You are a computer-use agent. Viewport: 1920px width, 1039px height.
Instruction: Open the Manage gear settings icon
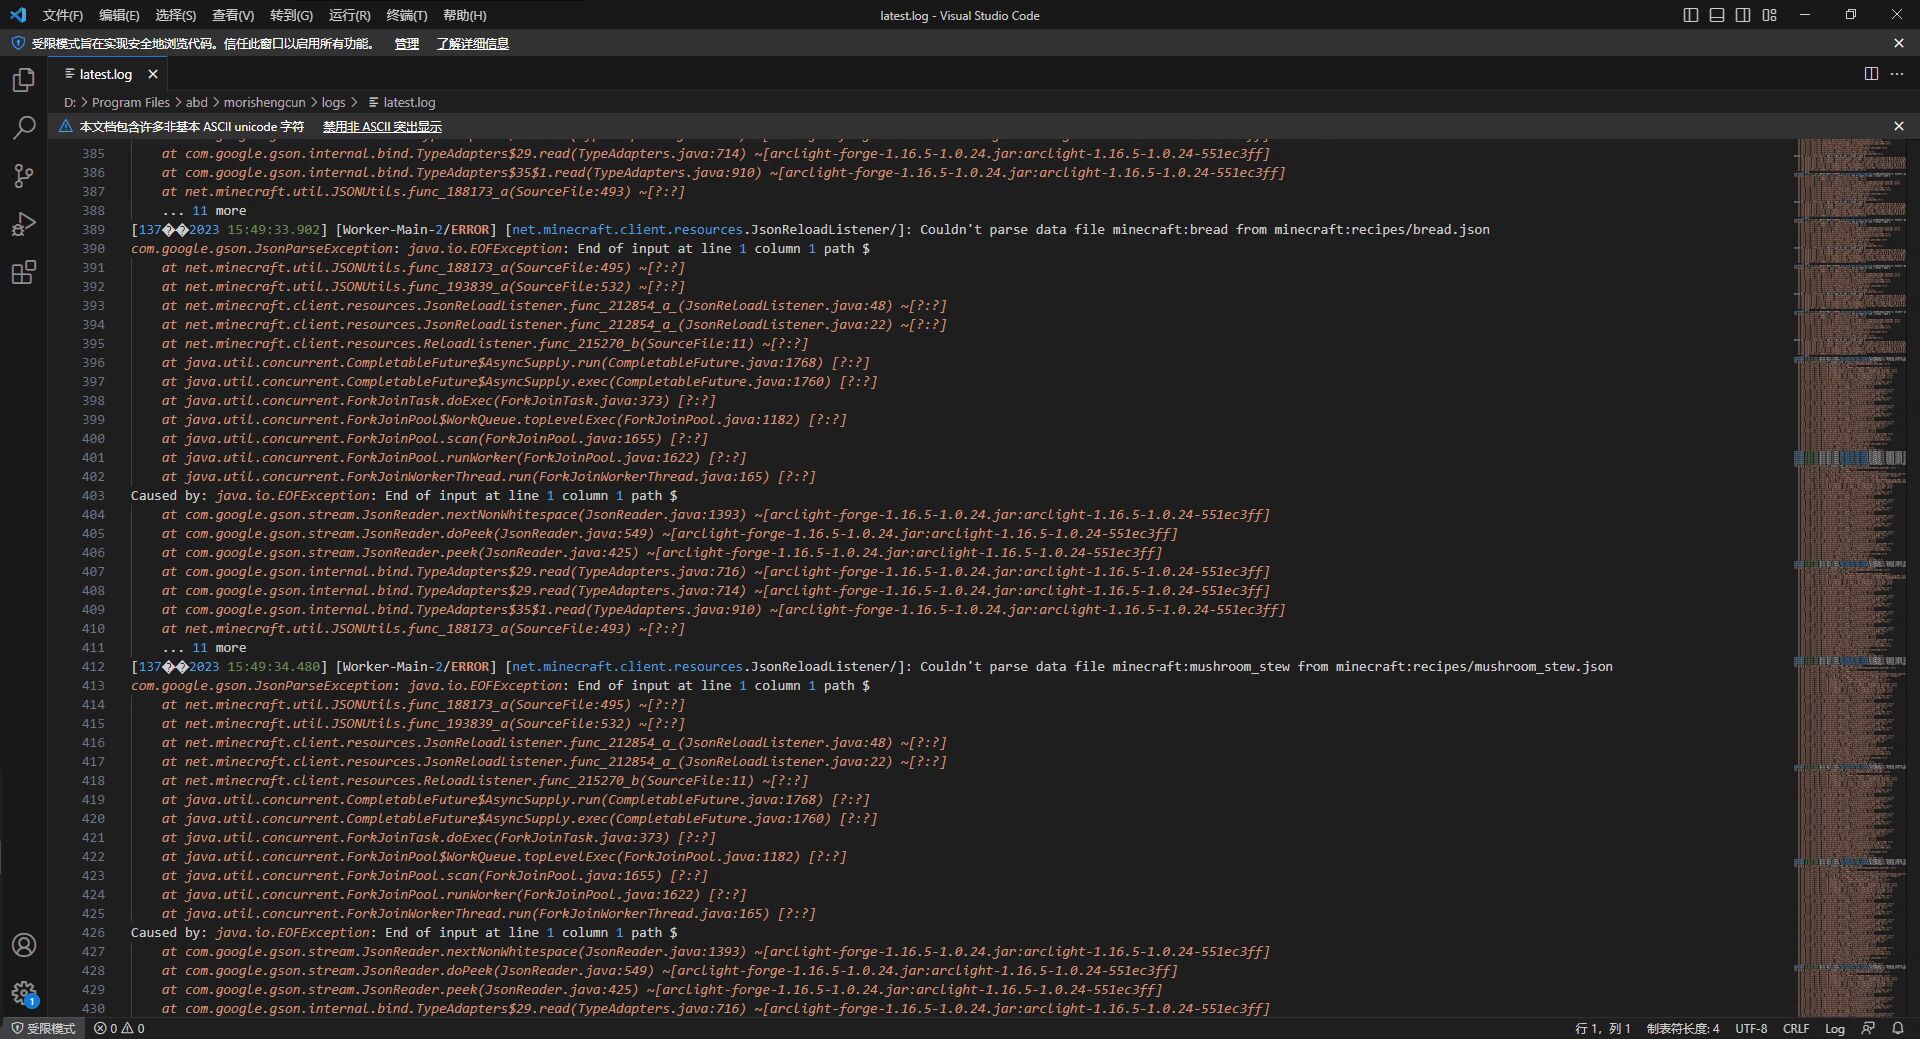point(24,993)
